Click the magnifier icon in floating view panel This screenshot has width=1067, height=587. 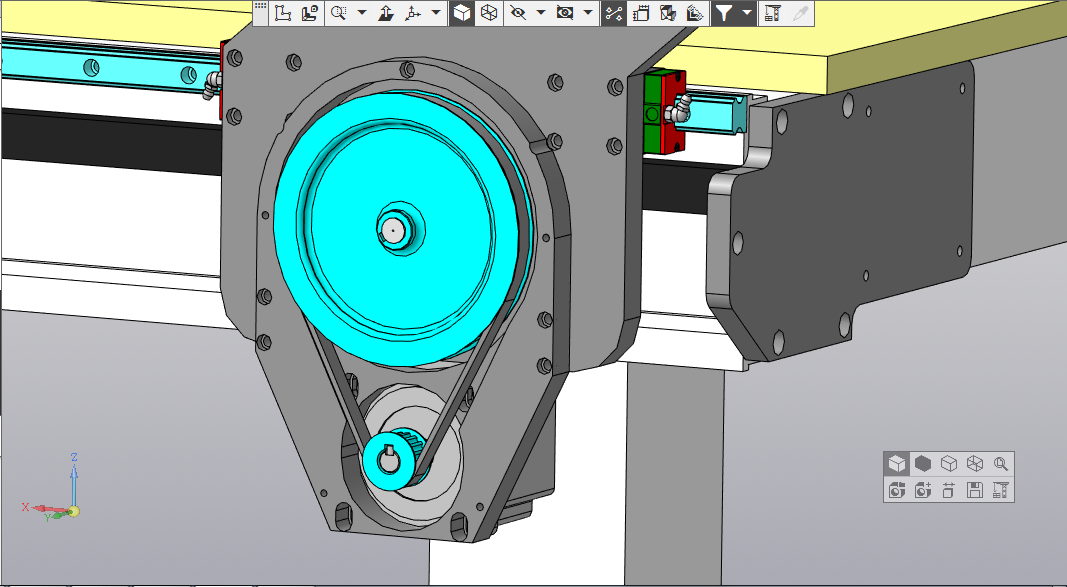(1001, 464)
